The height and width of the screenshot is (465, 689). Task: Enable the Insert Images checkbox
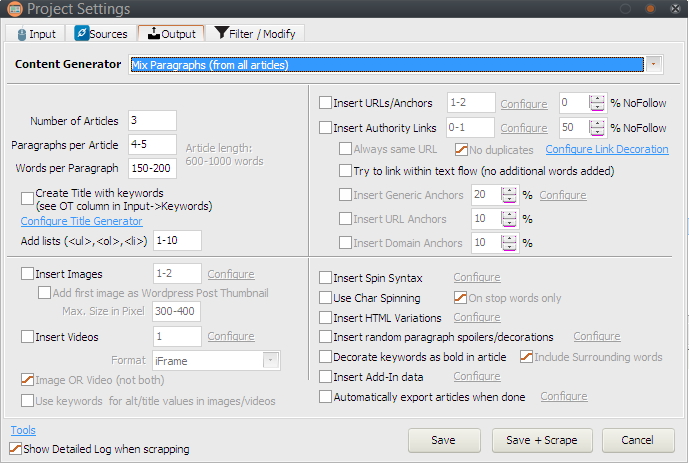[27, 274]
